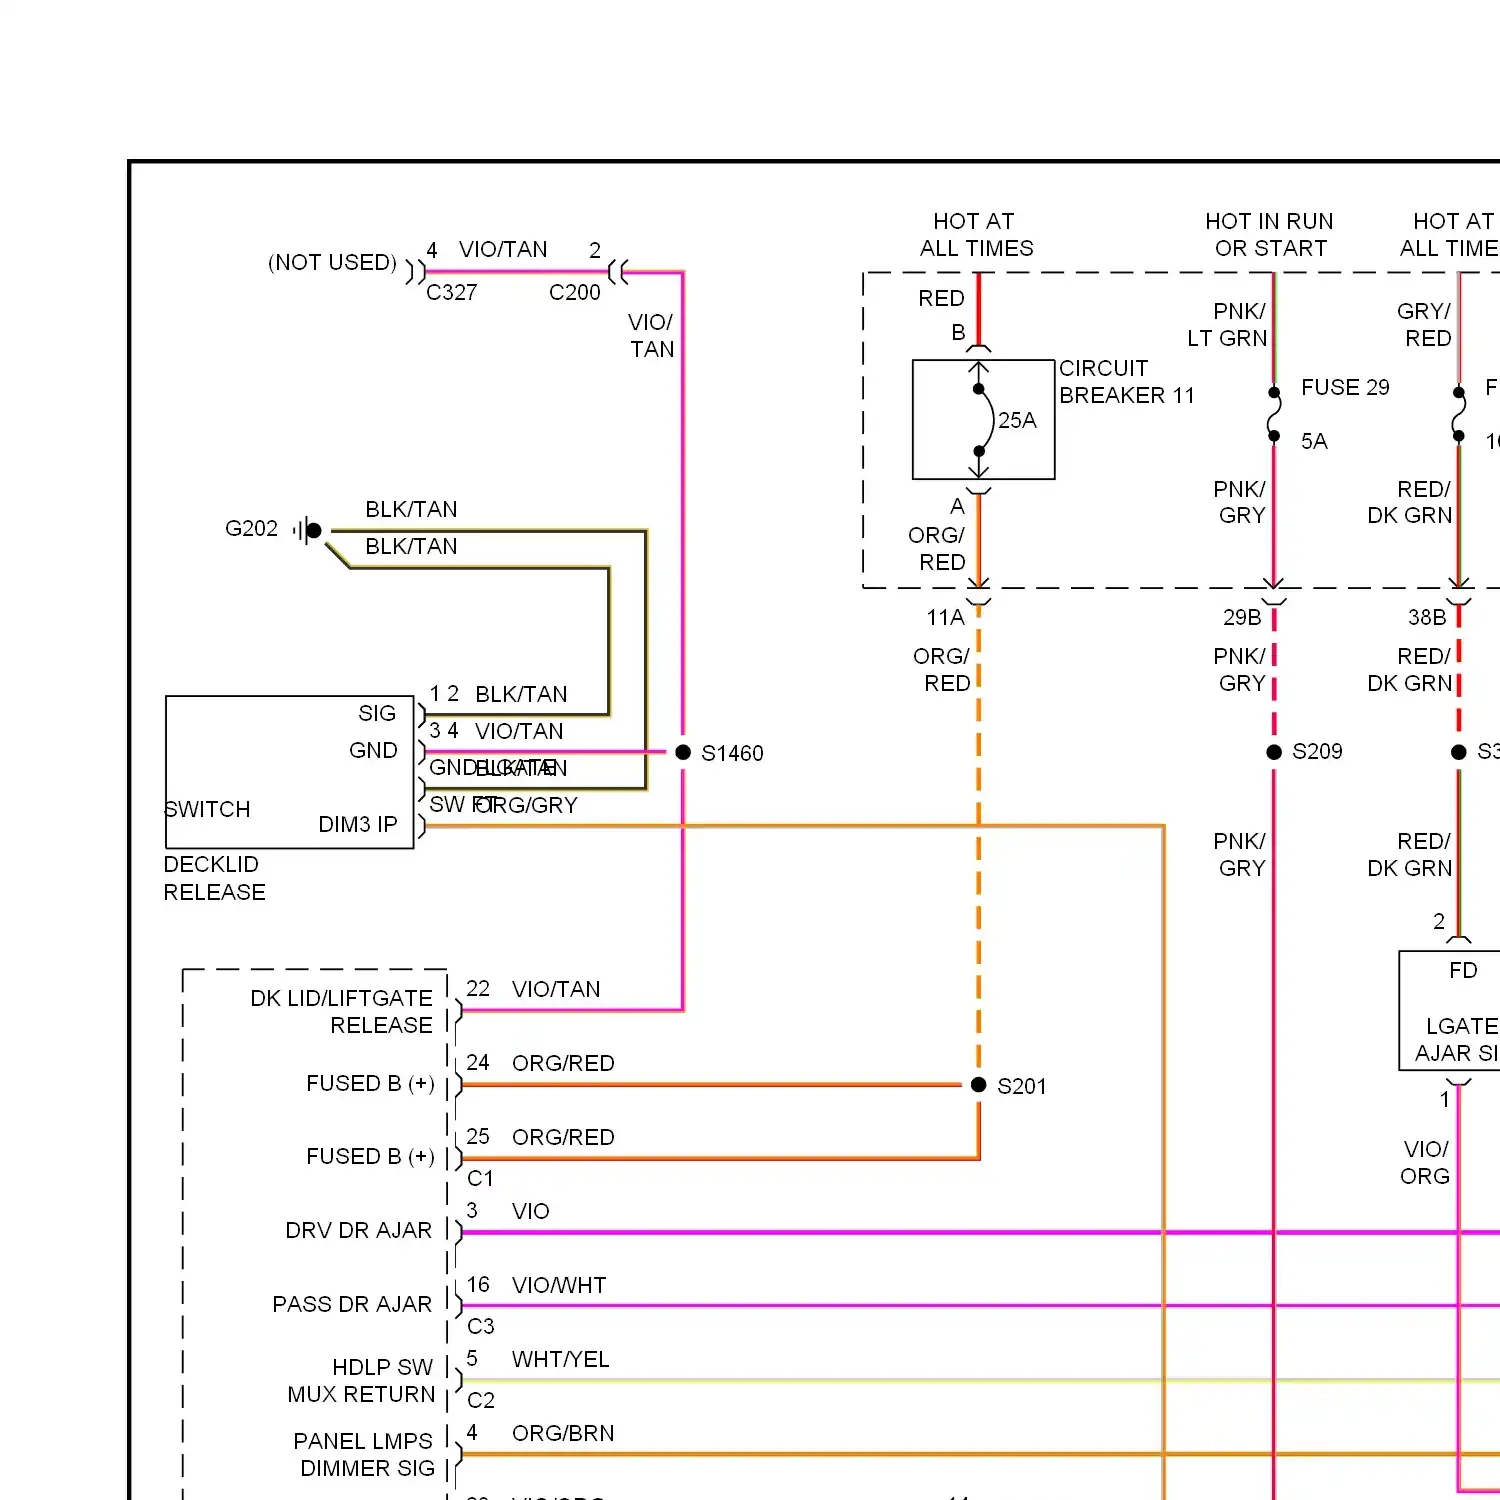Click the (NOT USED) label
This screenshot has width=1500, height=1500.
tap(333, 262)
